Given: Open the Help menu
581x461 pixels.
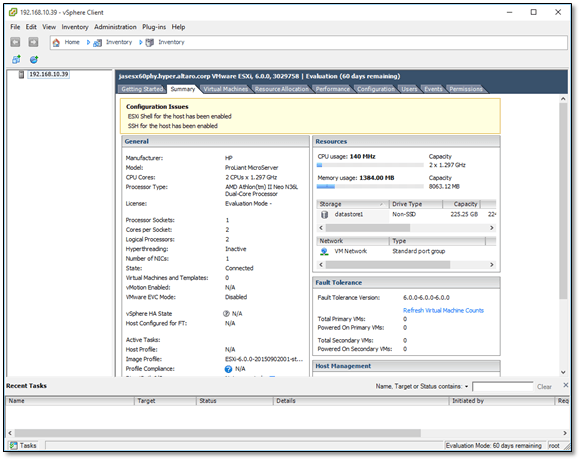Looking at the screenshot, I should pos(178,27).
